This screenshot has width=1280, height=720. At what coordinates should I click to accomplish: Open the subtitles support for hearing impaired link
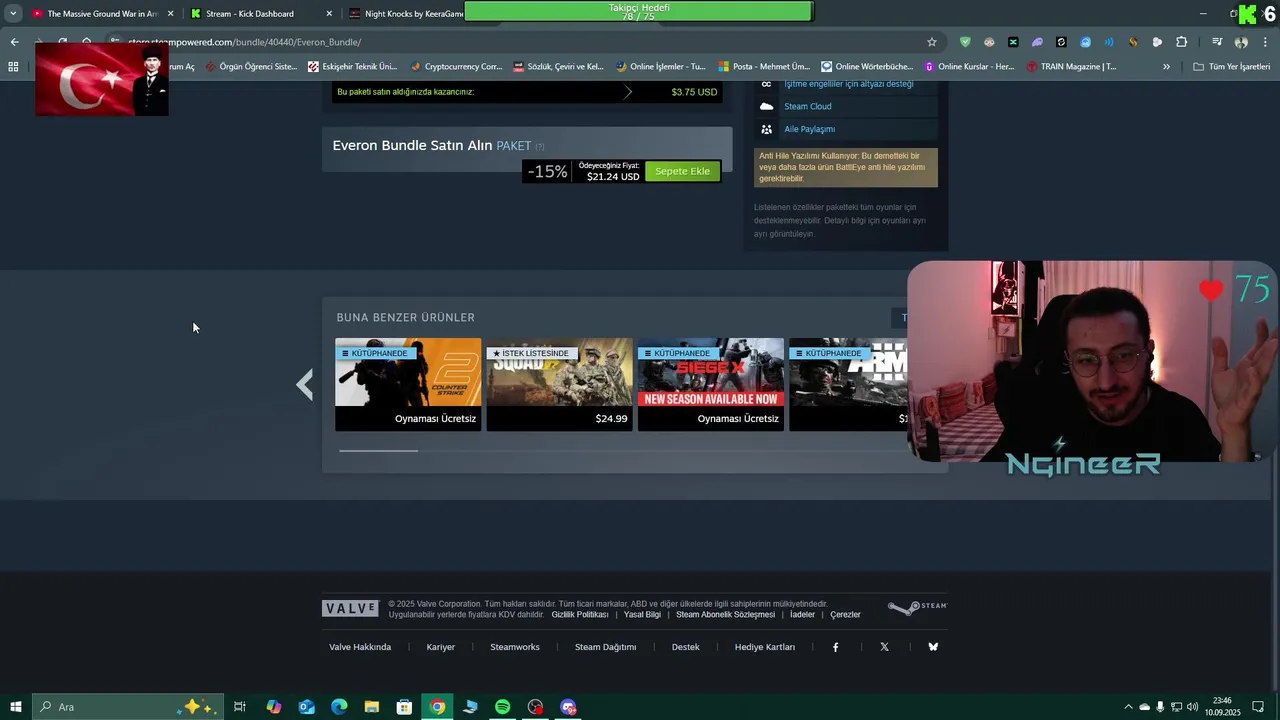(848, 84)
